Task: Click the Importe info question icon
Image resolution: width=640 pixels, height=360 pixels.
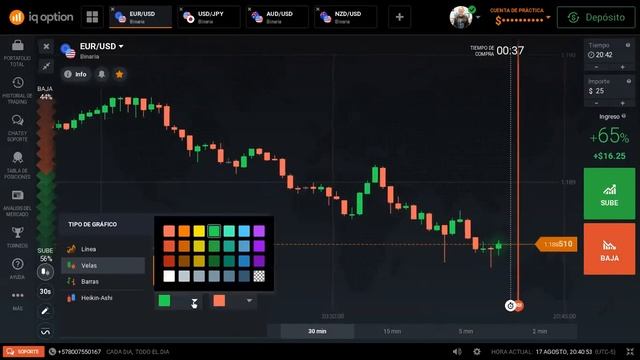Action: click(x=629, y=81)
